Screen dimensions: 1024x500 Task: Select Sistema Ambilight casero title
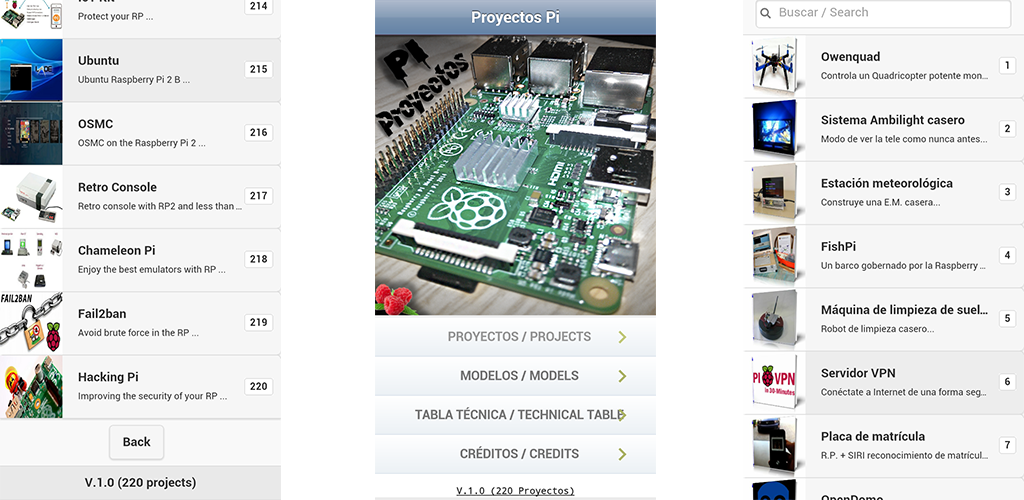coord(893,120)
